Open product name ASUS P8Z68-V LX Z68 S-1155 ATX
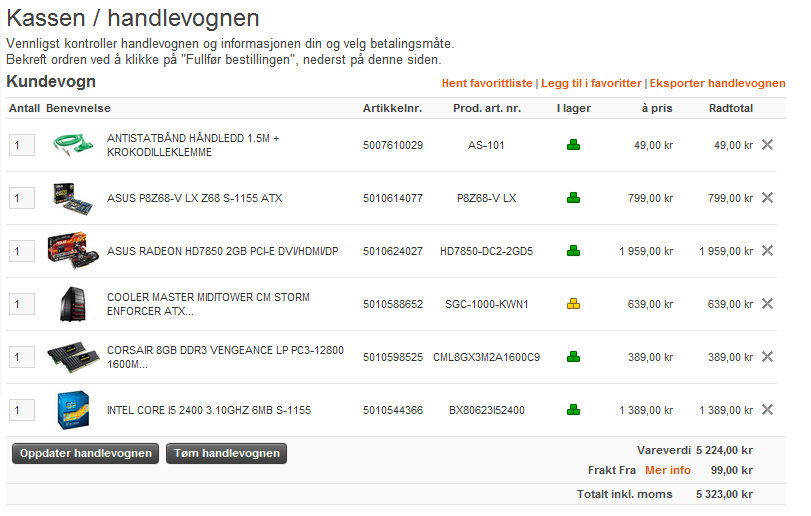The height and width of the screenshot is (516, 811). tap(194, 198)
